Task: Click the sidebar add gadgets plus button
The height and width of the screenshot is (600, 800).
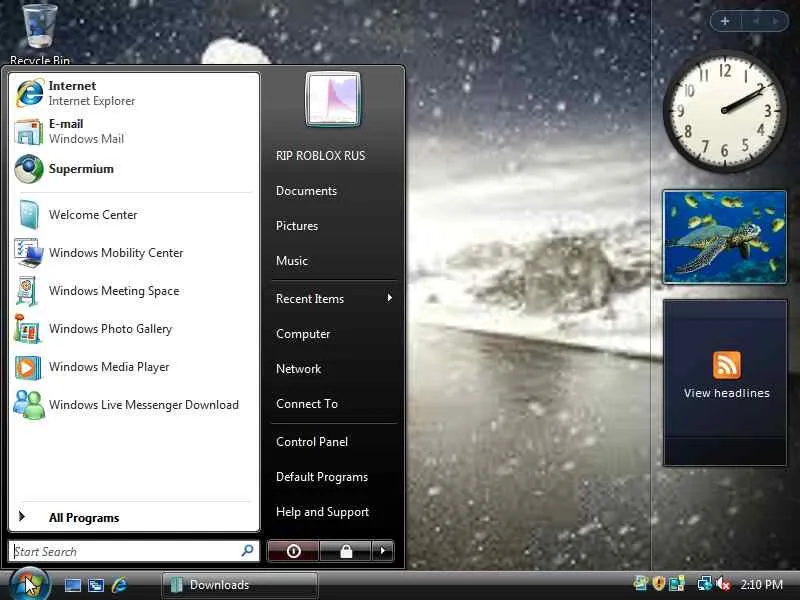Action: click(x=724, y=21)
